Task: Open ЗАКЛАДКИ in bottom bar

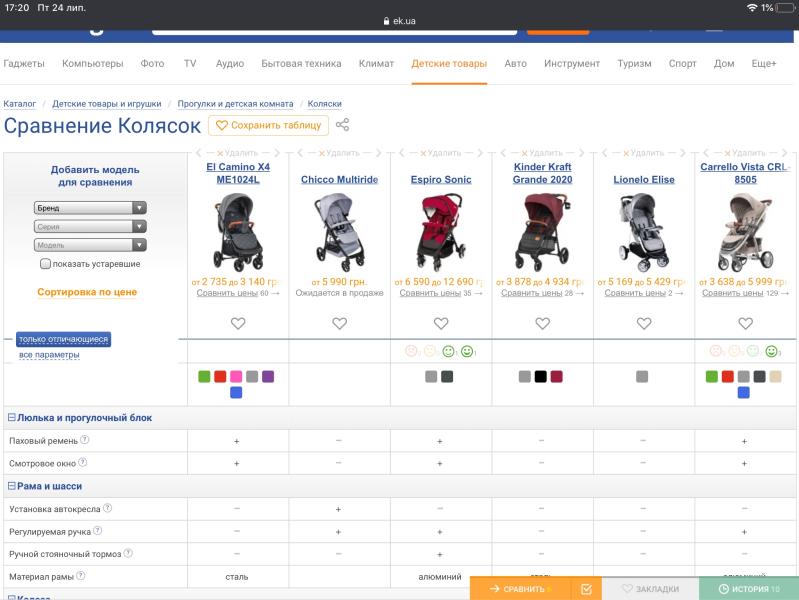Action: pos(651,589)
